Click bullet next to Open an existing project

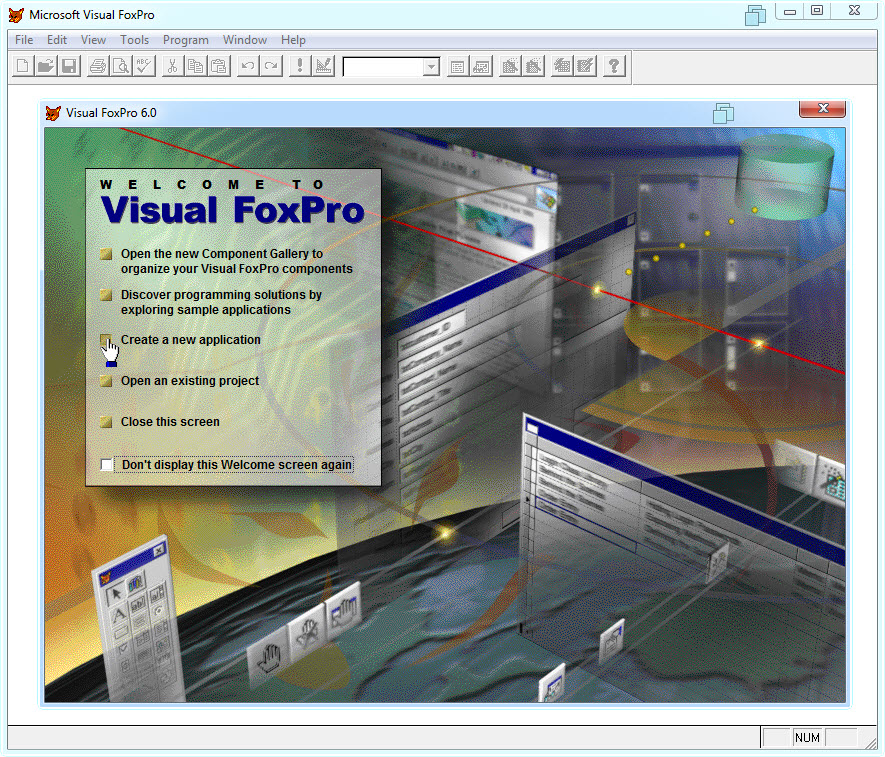106,381
